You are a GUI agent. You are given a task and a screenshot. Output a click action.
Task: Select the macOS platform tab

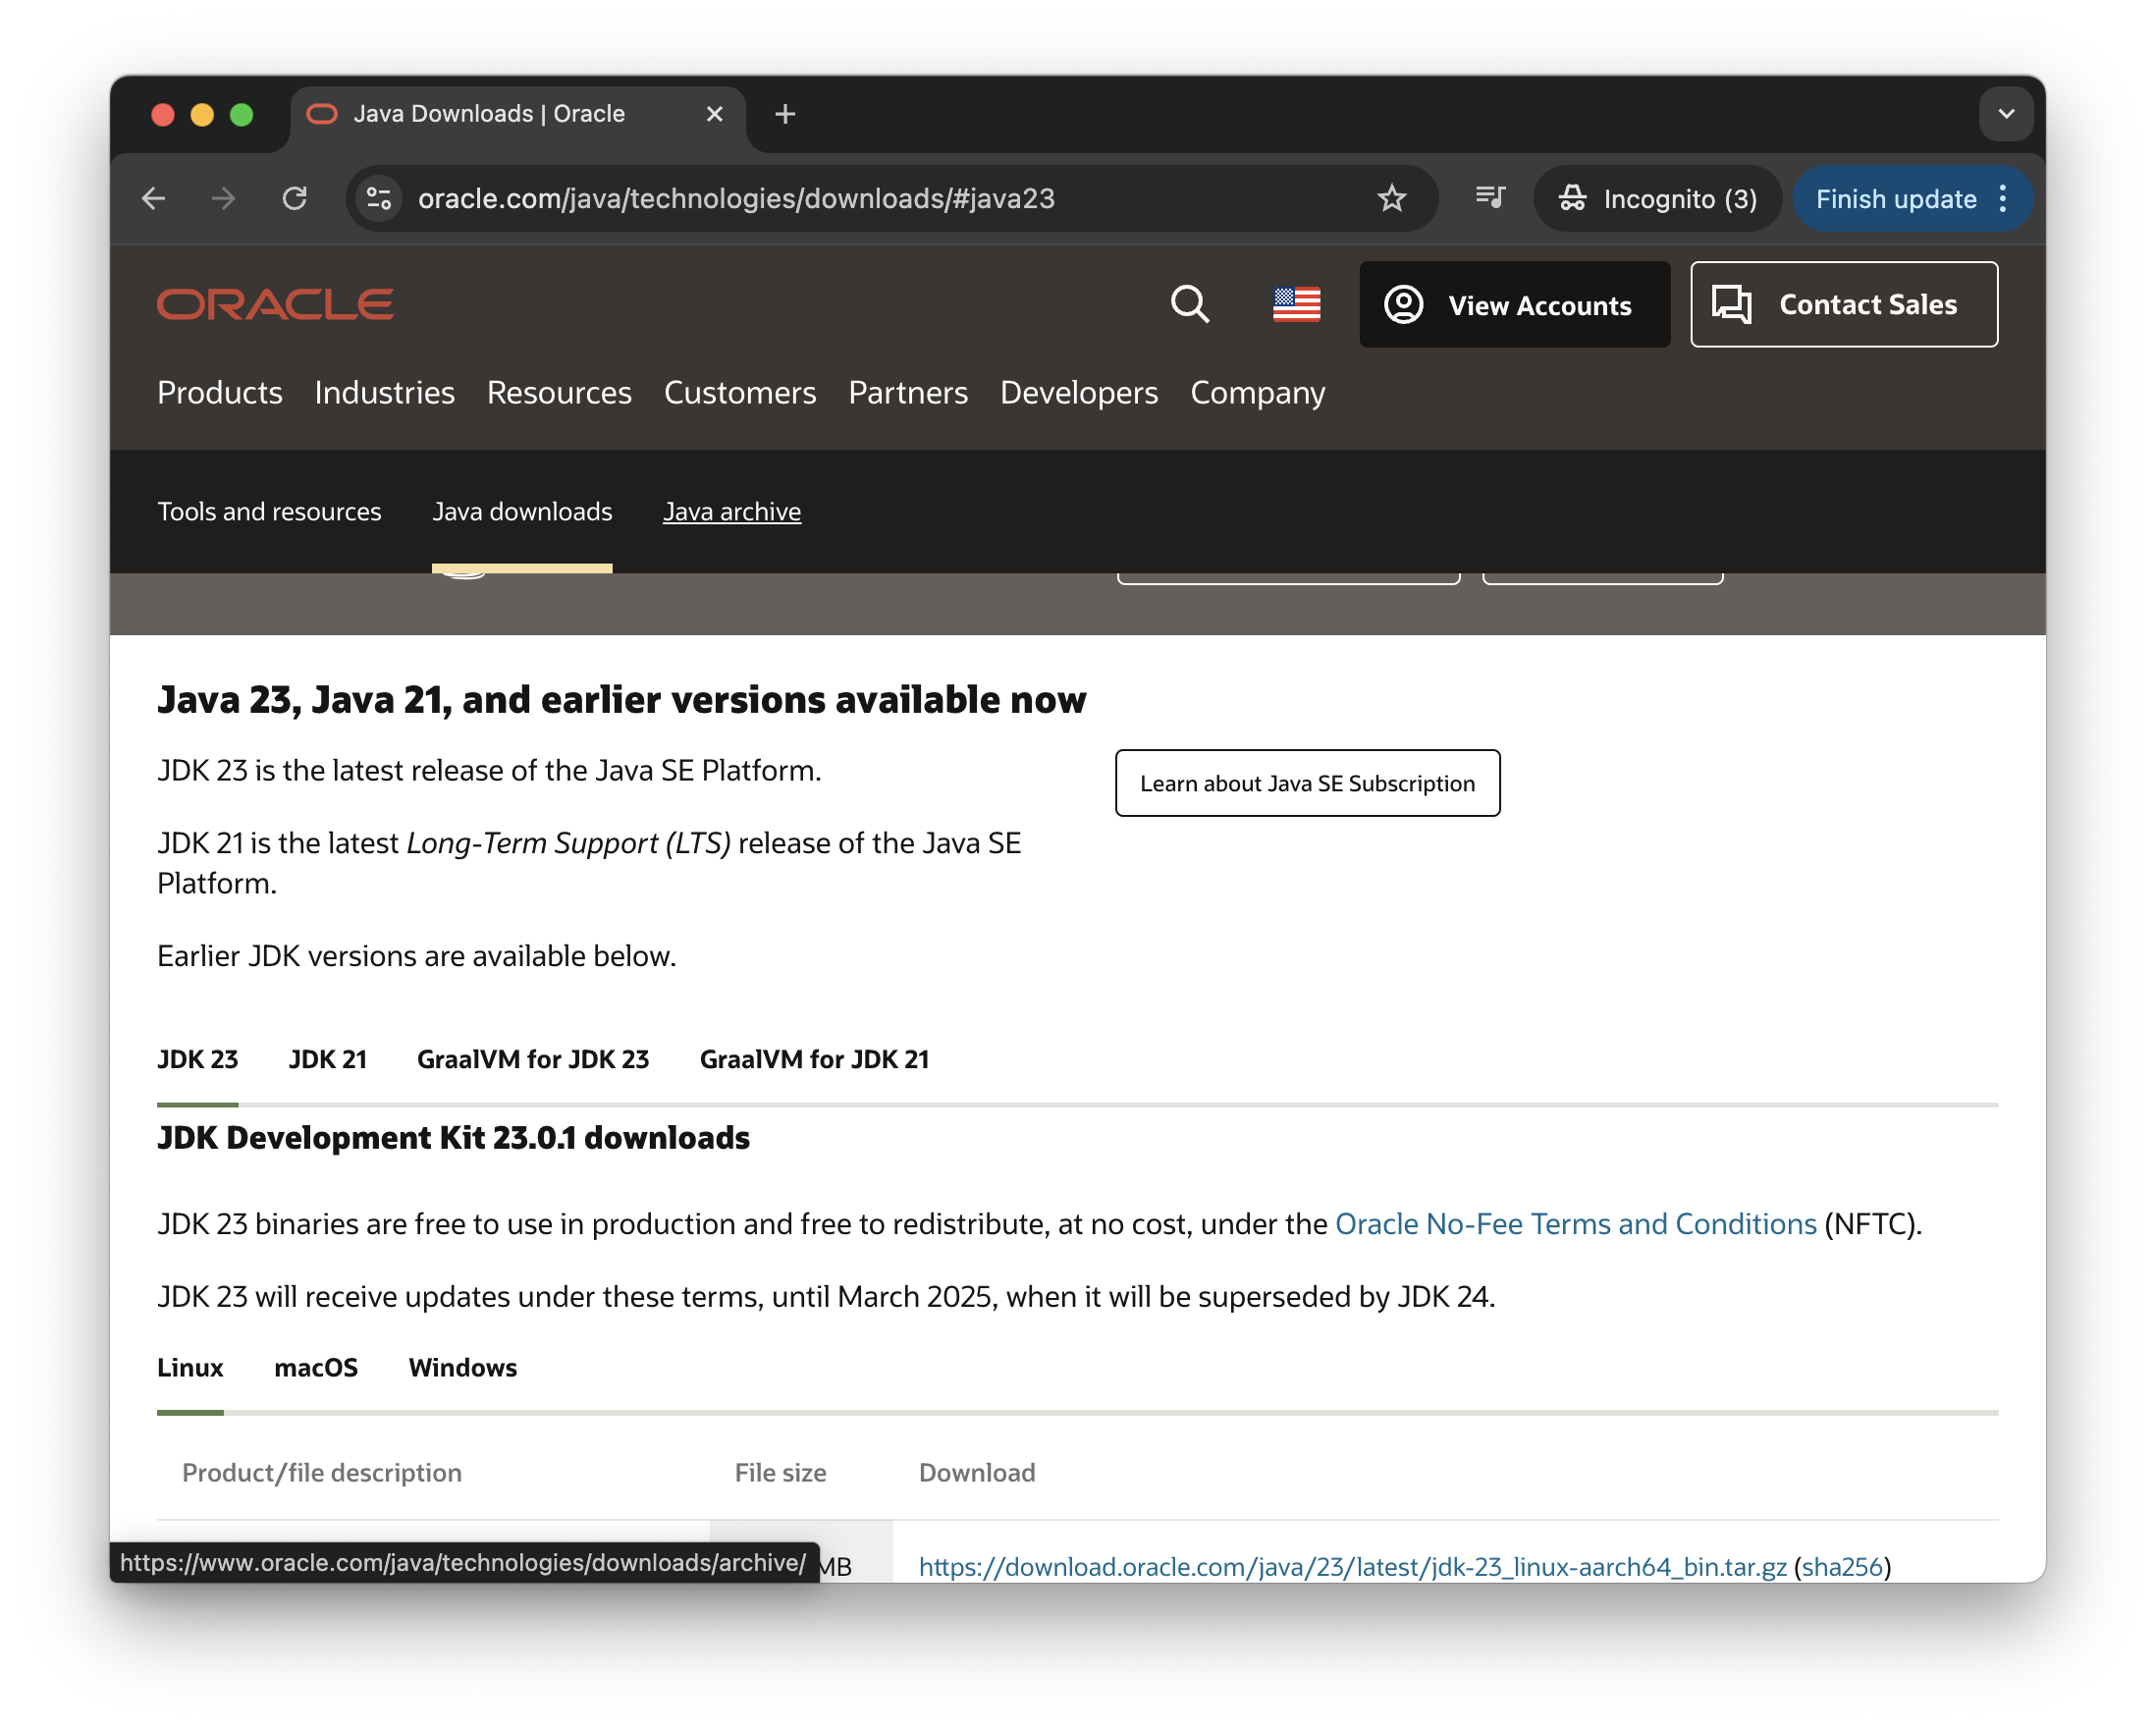click(316, 1367)
